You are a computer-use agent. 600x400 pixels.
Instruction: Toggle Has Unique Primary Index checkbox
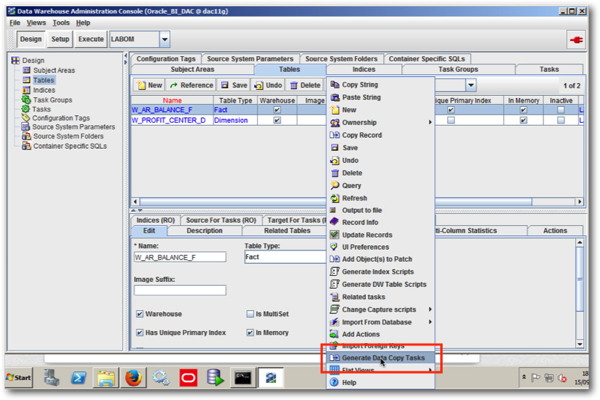click(x=140, y=333)
